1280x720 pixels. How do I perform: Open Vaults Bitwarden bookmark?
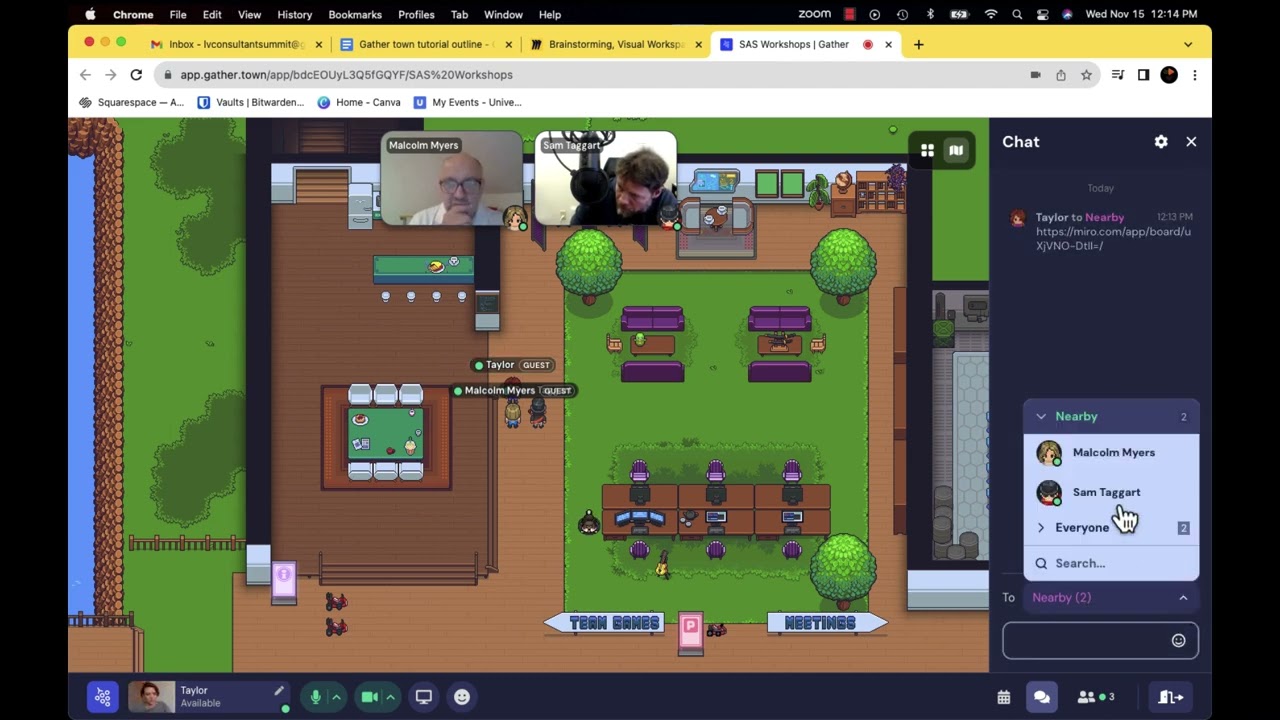tap(252, 102)
